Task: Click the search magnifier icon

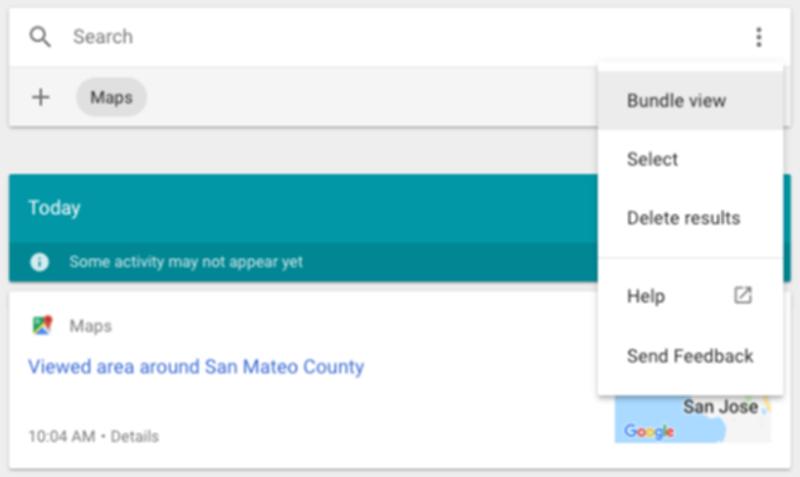Action: (x=40, y=37)
